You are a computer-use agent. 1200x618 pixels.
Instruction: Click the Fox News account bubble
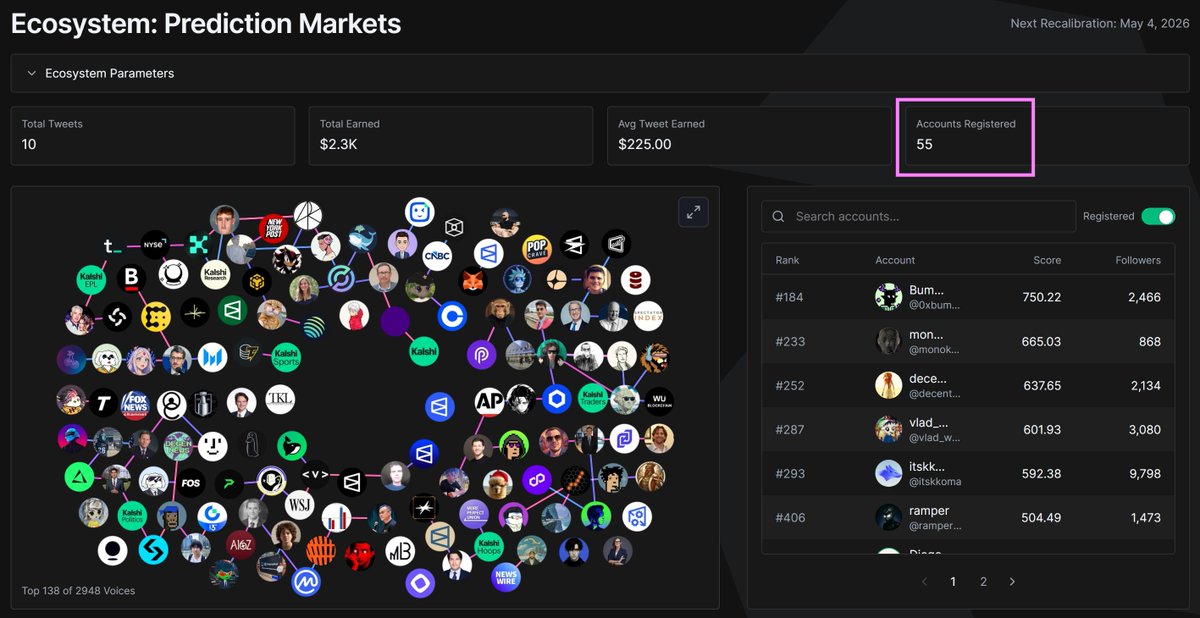135,404
